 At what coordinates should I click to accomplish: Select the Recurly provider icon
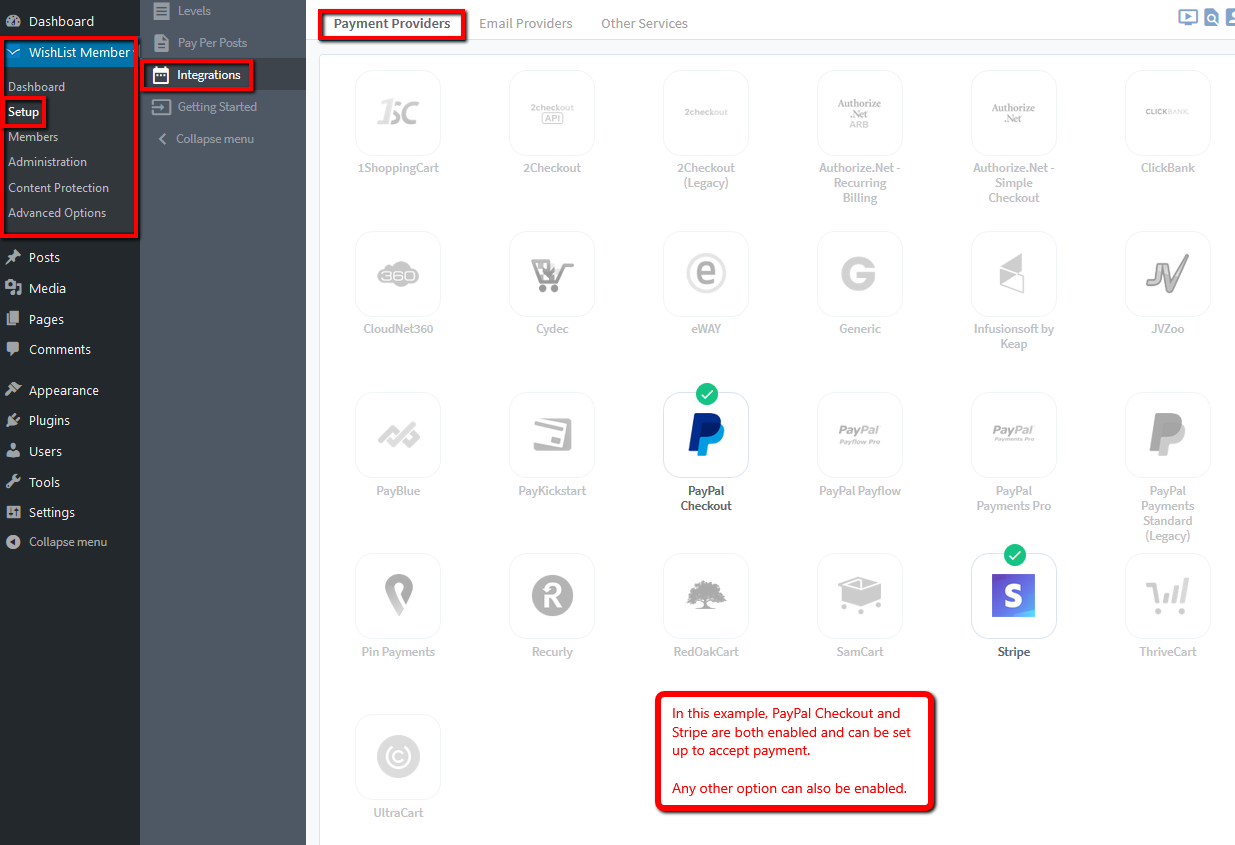552,596
